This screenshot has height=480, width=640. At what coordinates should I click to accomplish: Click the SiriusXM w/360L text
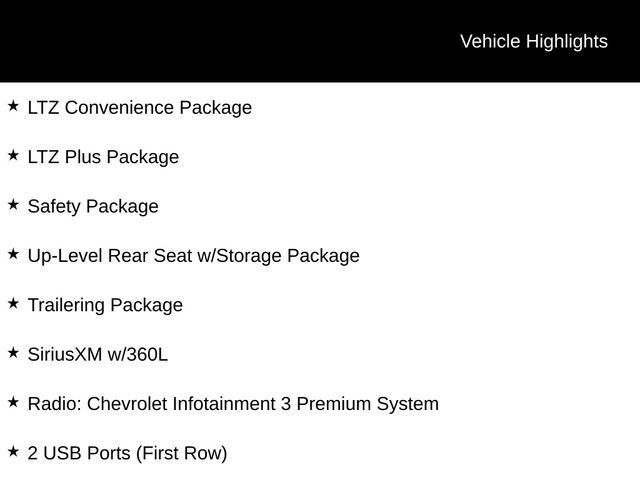coord(97,354)
